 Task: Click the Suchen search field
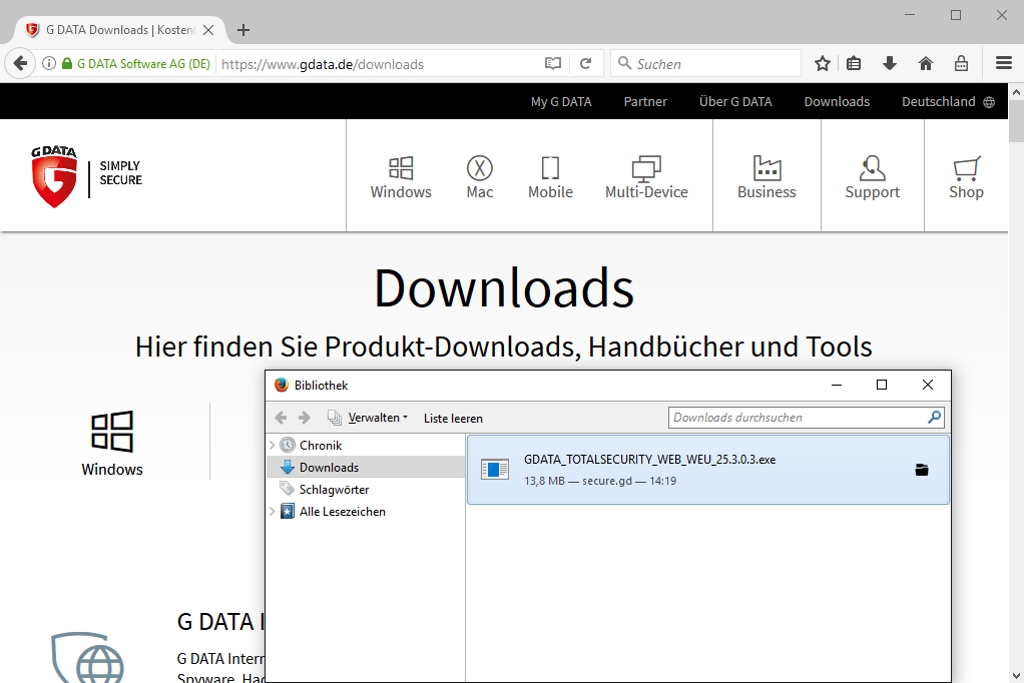coord(705,63)
